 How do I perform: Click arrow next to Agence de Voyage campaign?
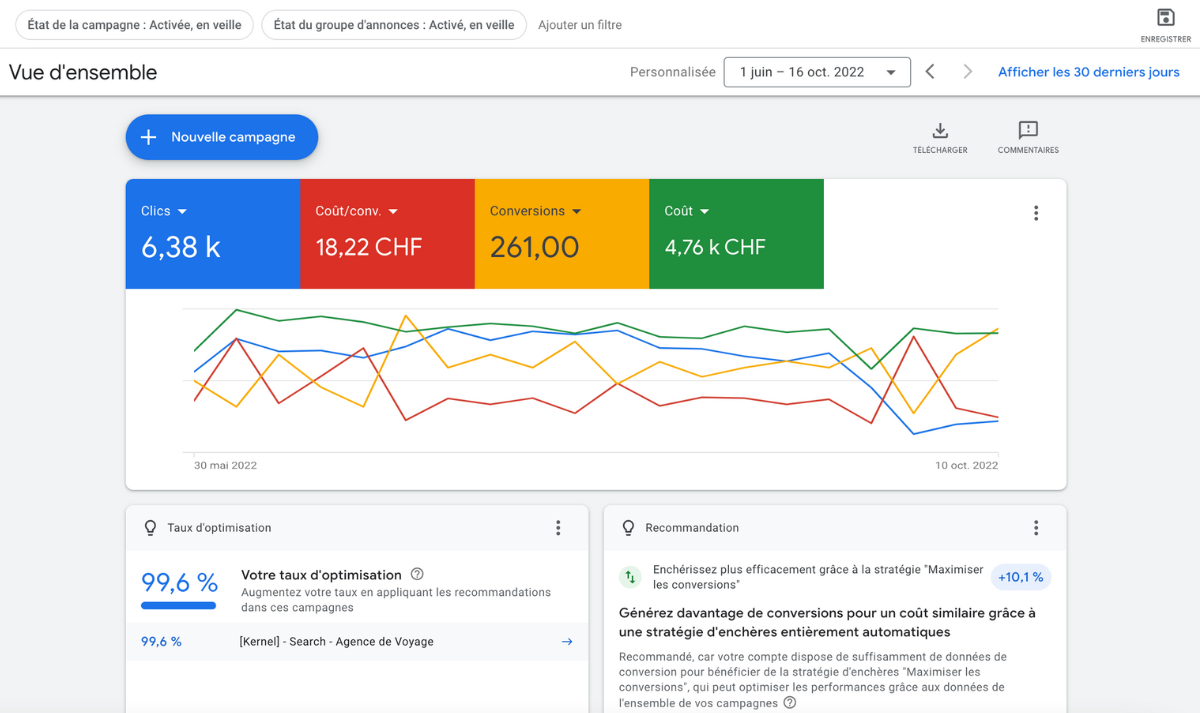567,642
